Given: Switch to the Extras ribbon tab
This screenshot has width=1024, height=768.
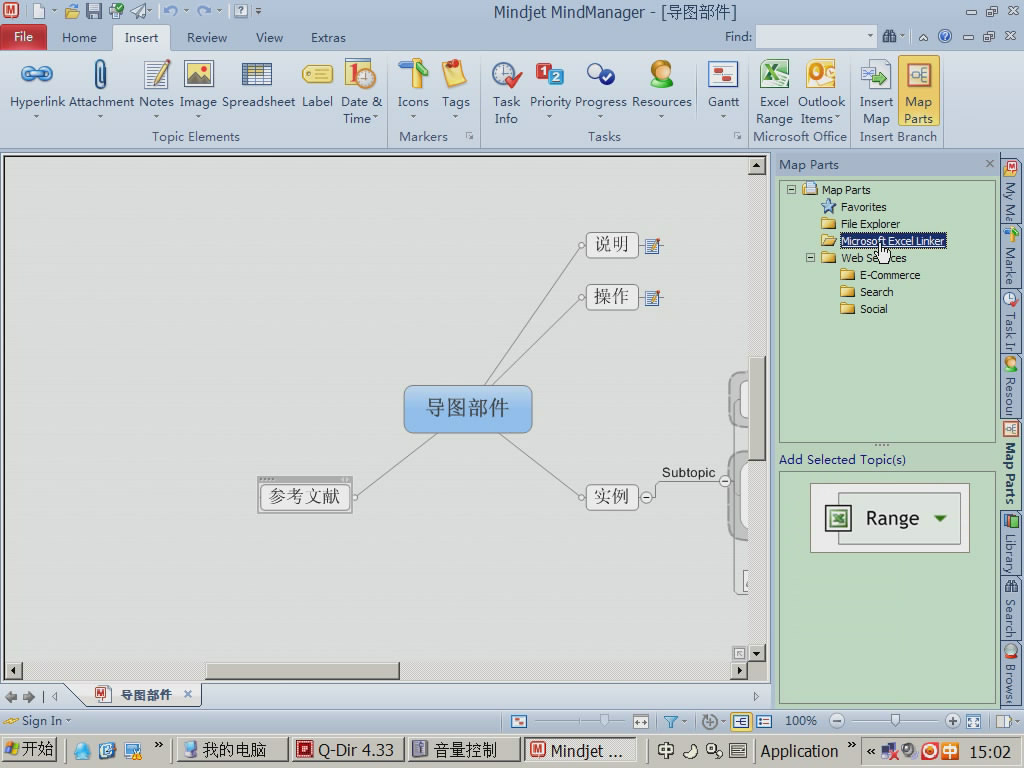Looking at the screenshot, I should 328,38.
